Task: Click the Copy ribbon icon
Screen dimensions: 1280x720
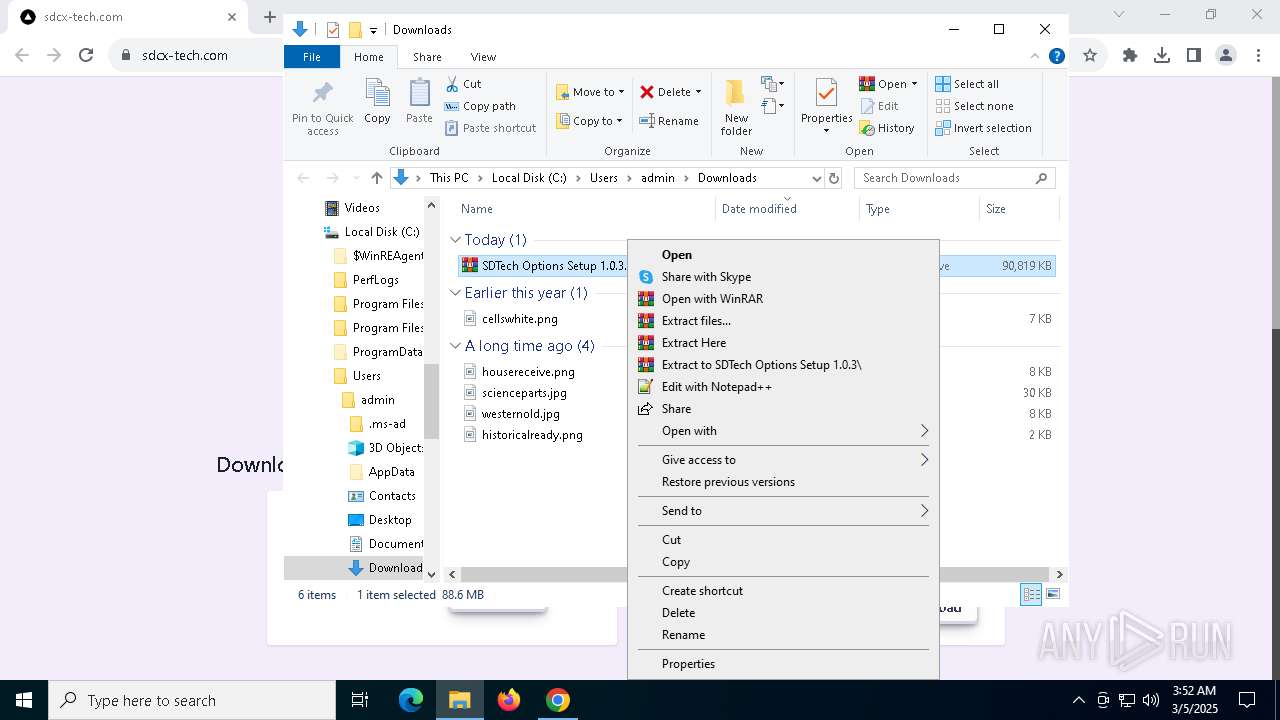Action: tap(377, 102)
